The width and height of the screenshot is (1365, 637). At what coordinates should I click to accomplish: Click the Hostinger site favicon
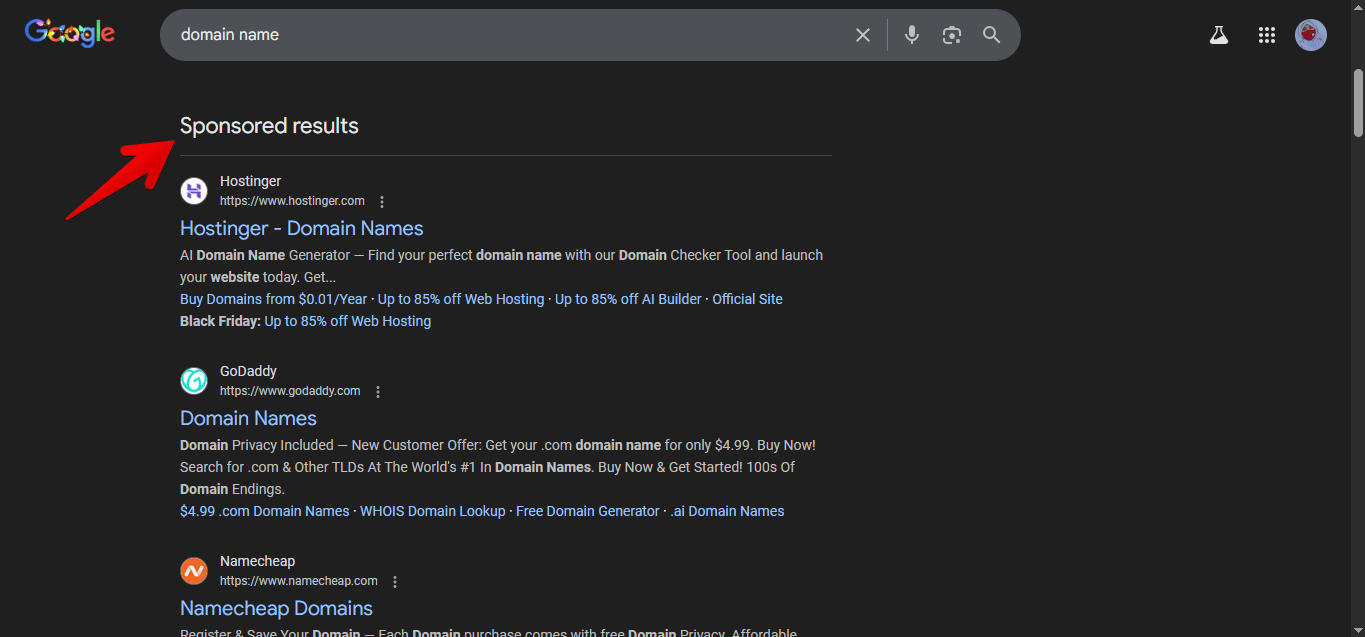194,191
